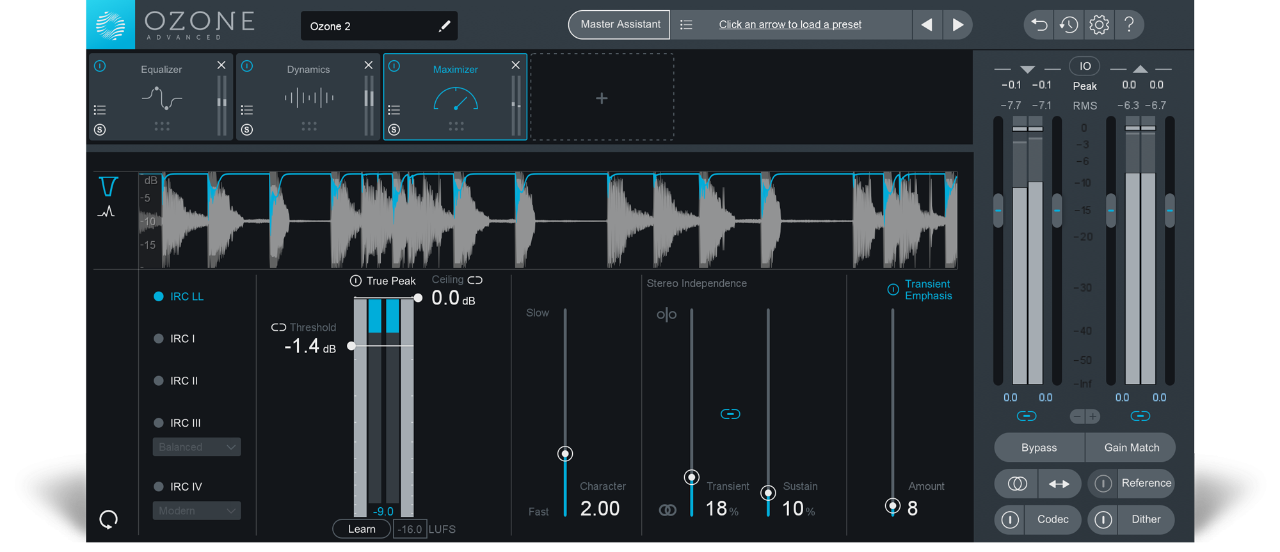The image size is (1280, 552).
Task: Open the Maximizer module preset list
Action: pos(394,110)
